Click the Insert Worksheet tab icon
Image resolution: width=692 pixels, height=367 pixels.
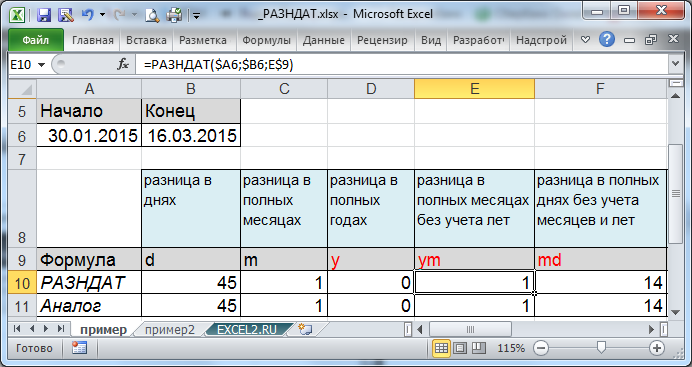pyautogui.click(x=305, y=329)
